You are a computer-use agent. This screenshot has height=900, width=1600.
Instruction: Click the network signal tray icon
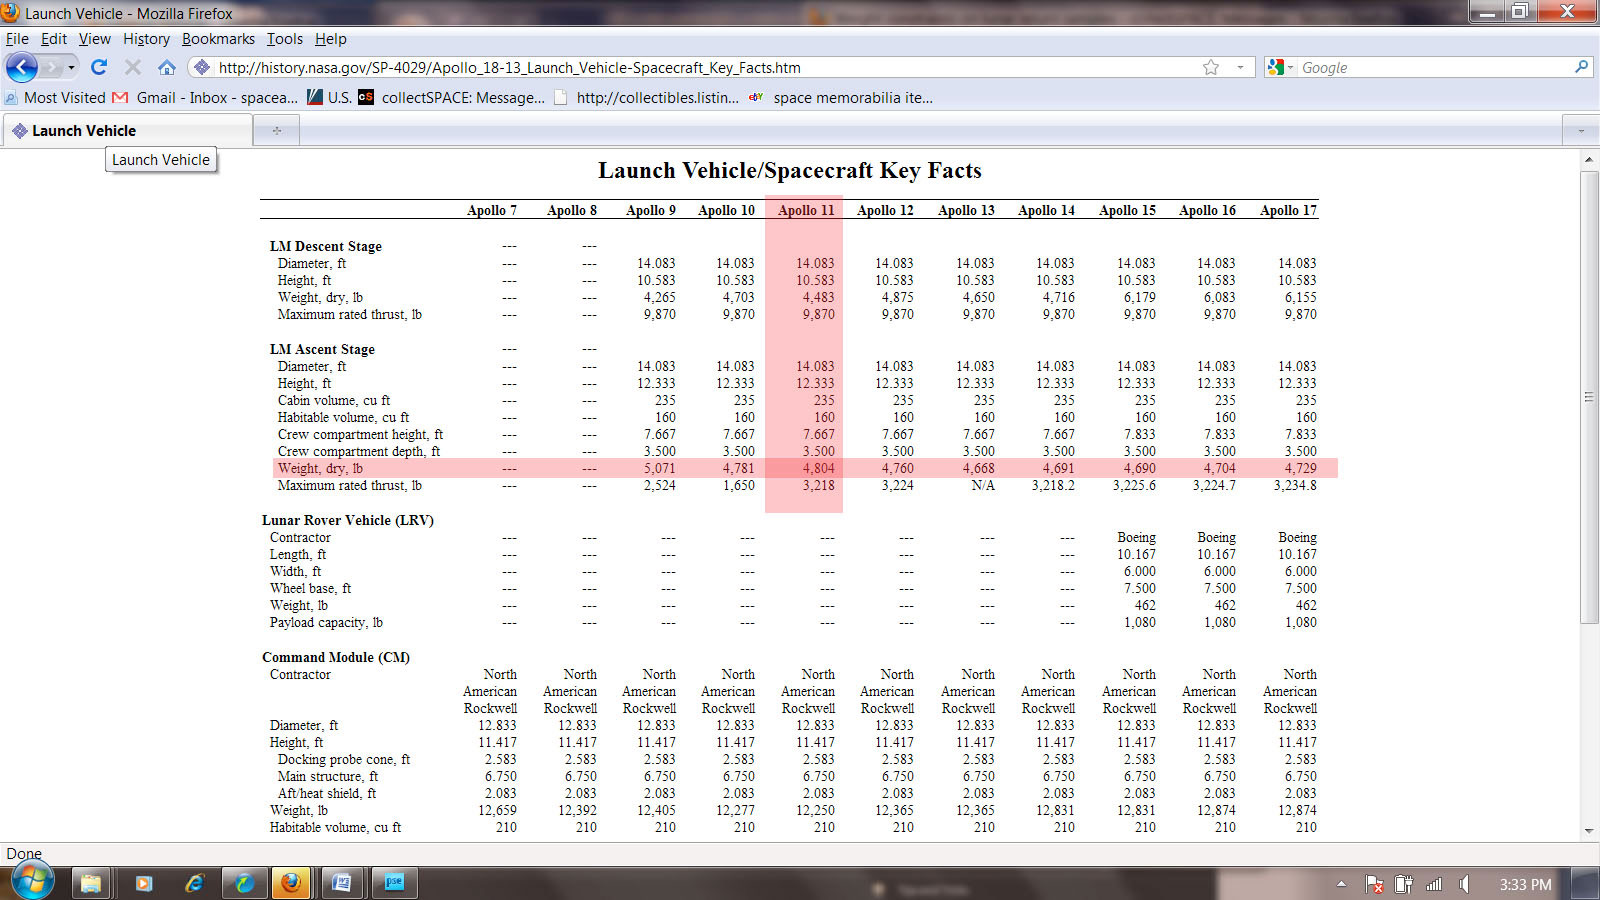(1434, 884)
